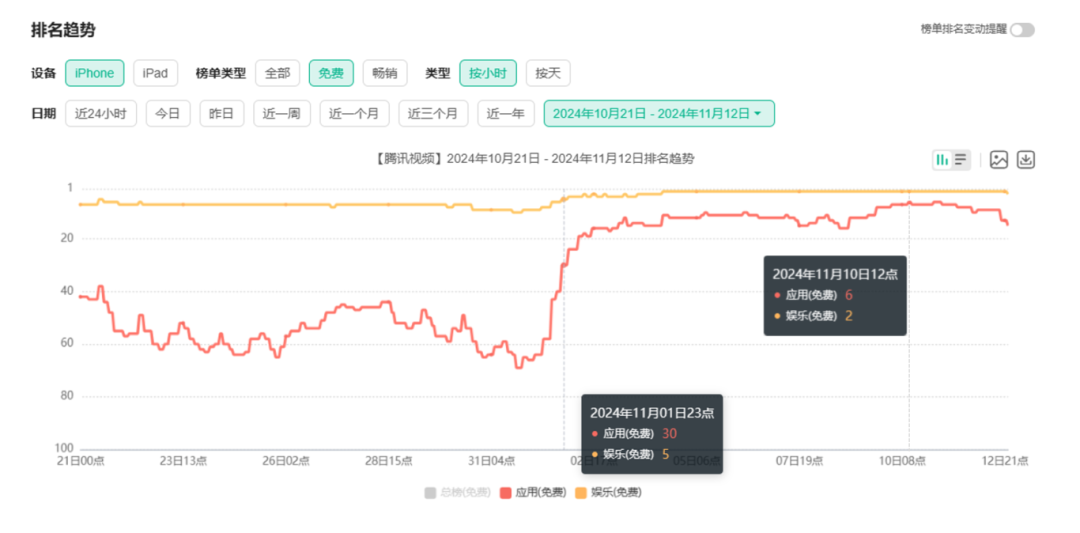Click 12日21点 x-axis label
Screen dimensions: 1080x533
click(1006, 461)
